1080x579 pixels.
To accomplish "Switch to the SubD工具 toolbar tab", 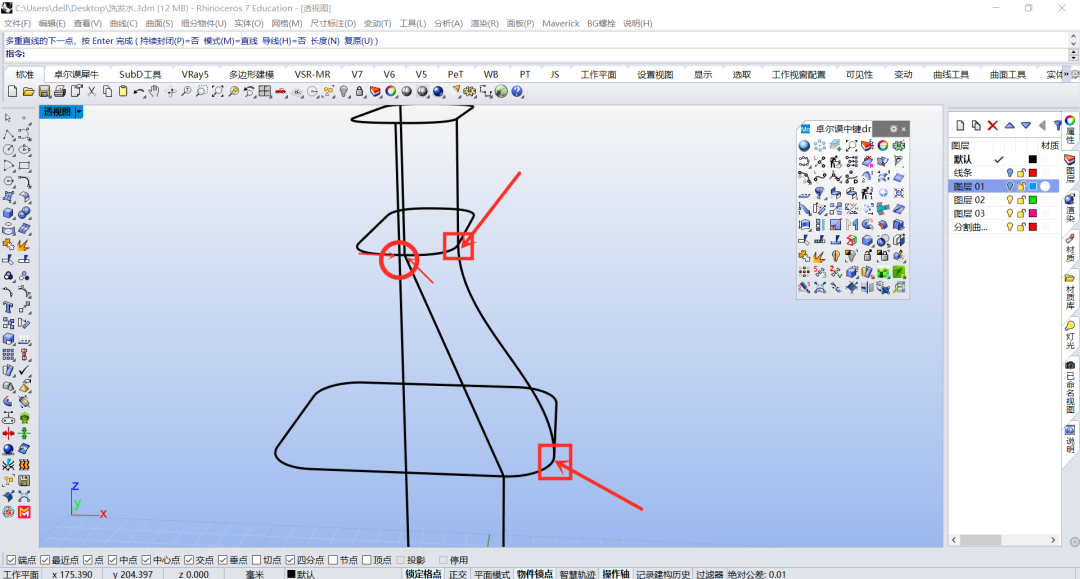I will point(140,74).
